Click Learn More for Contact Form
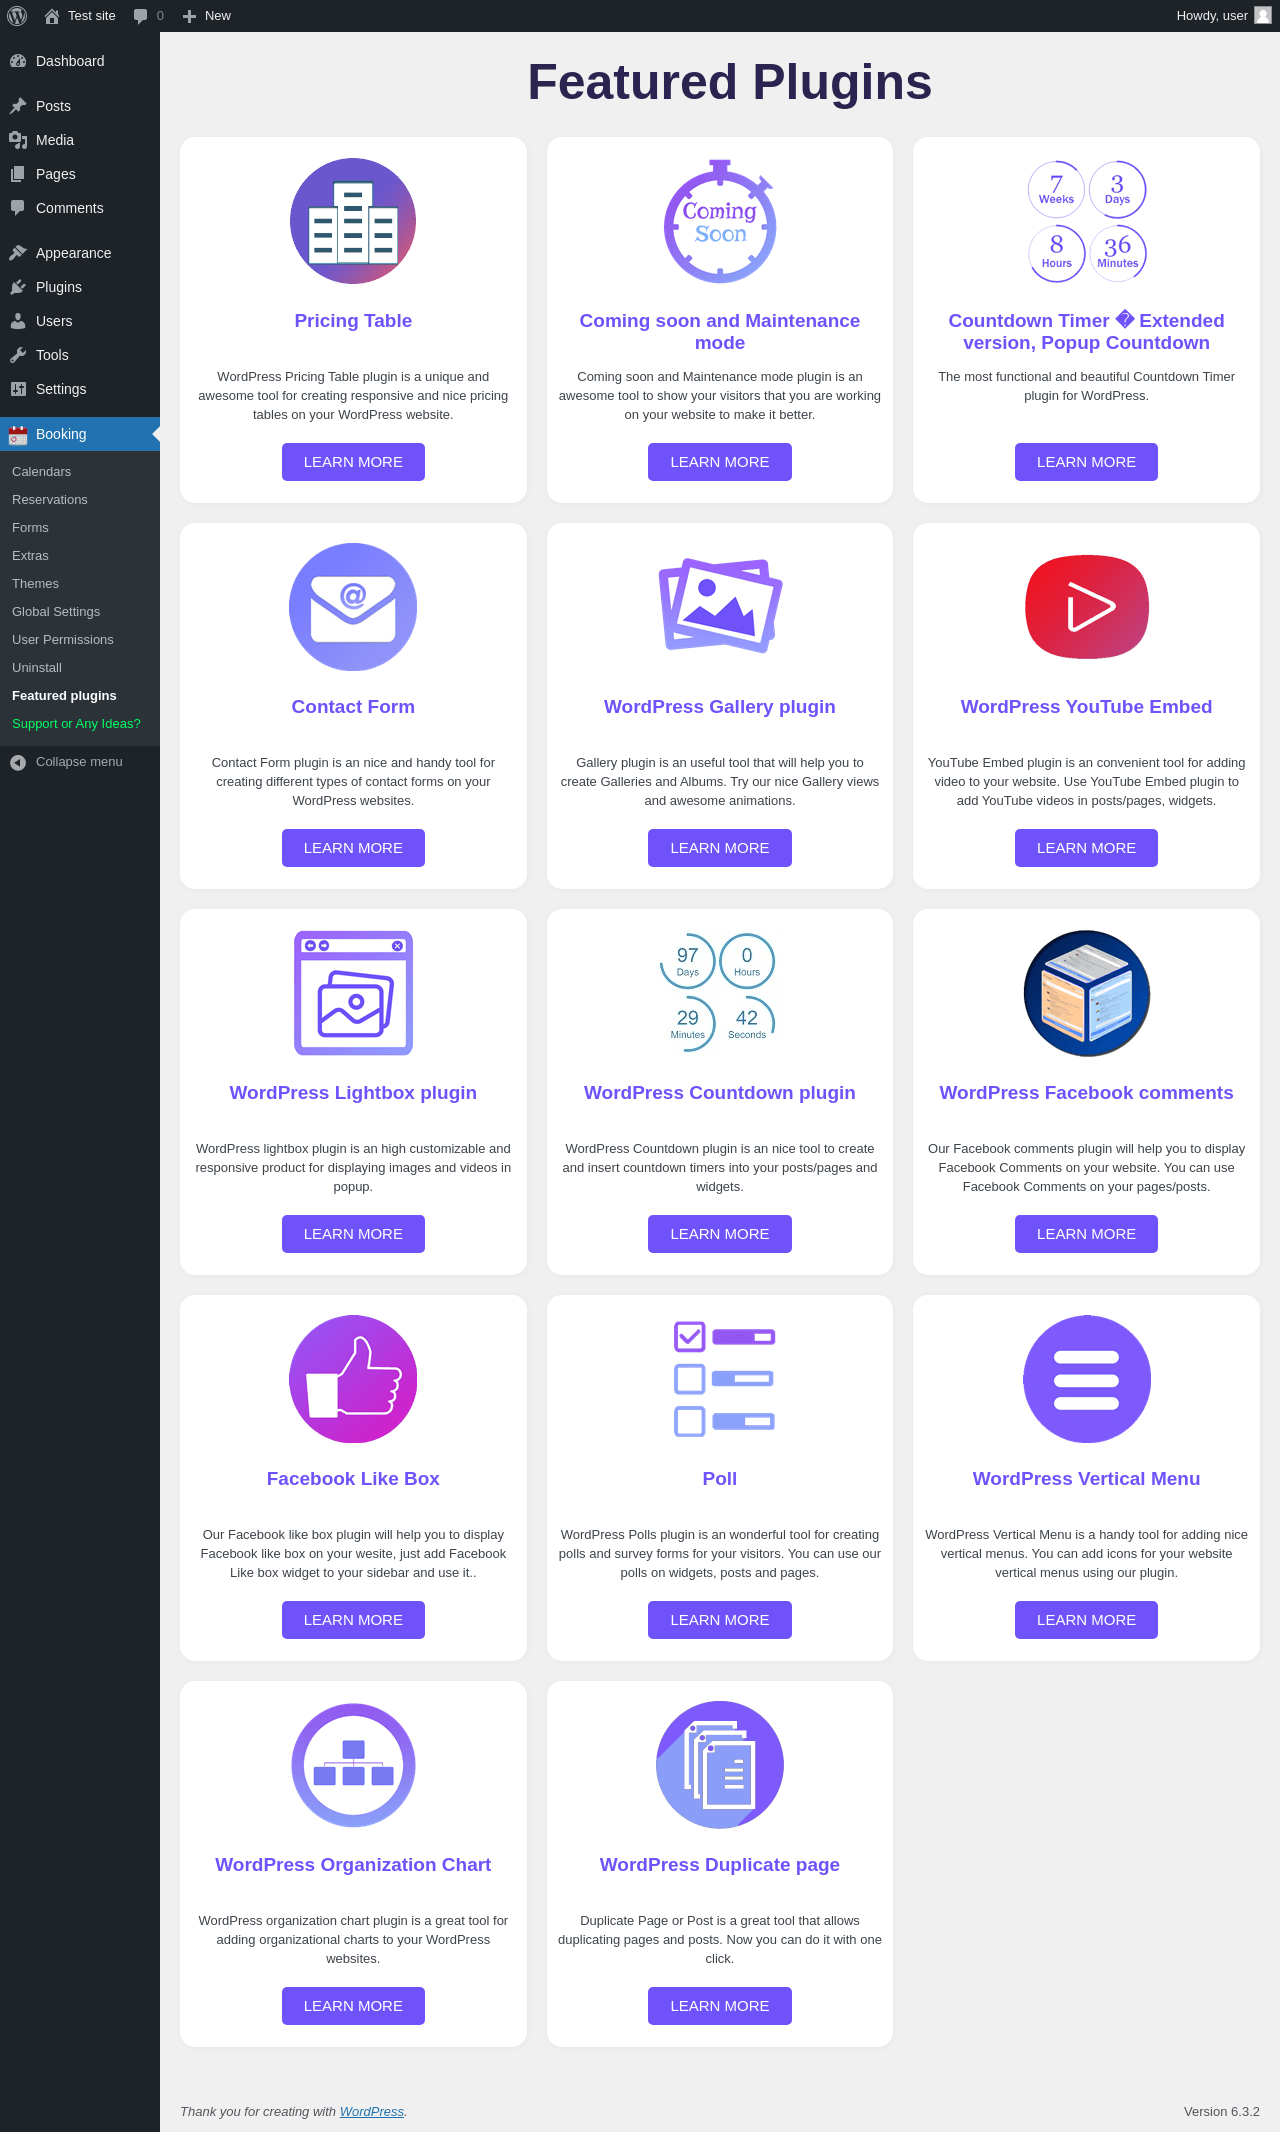Screen dimensions: 1280x2132 point(353,848)
